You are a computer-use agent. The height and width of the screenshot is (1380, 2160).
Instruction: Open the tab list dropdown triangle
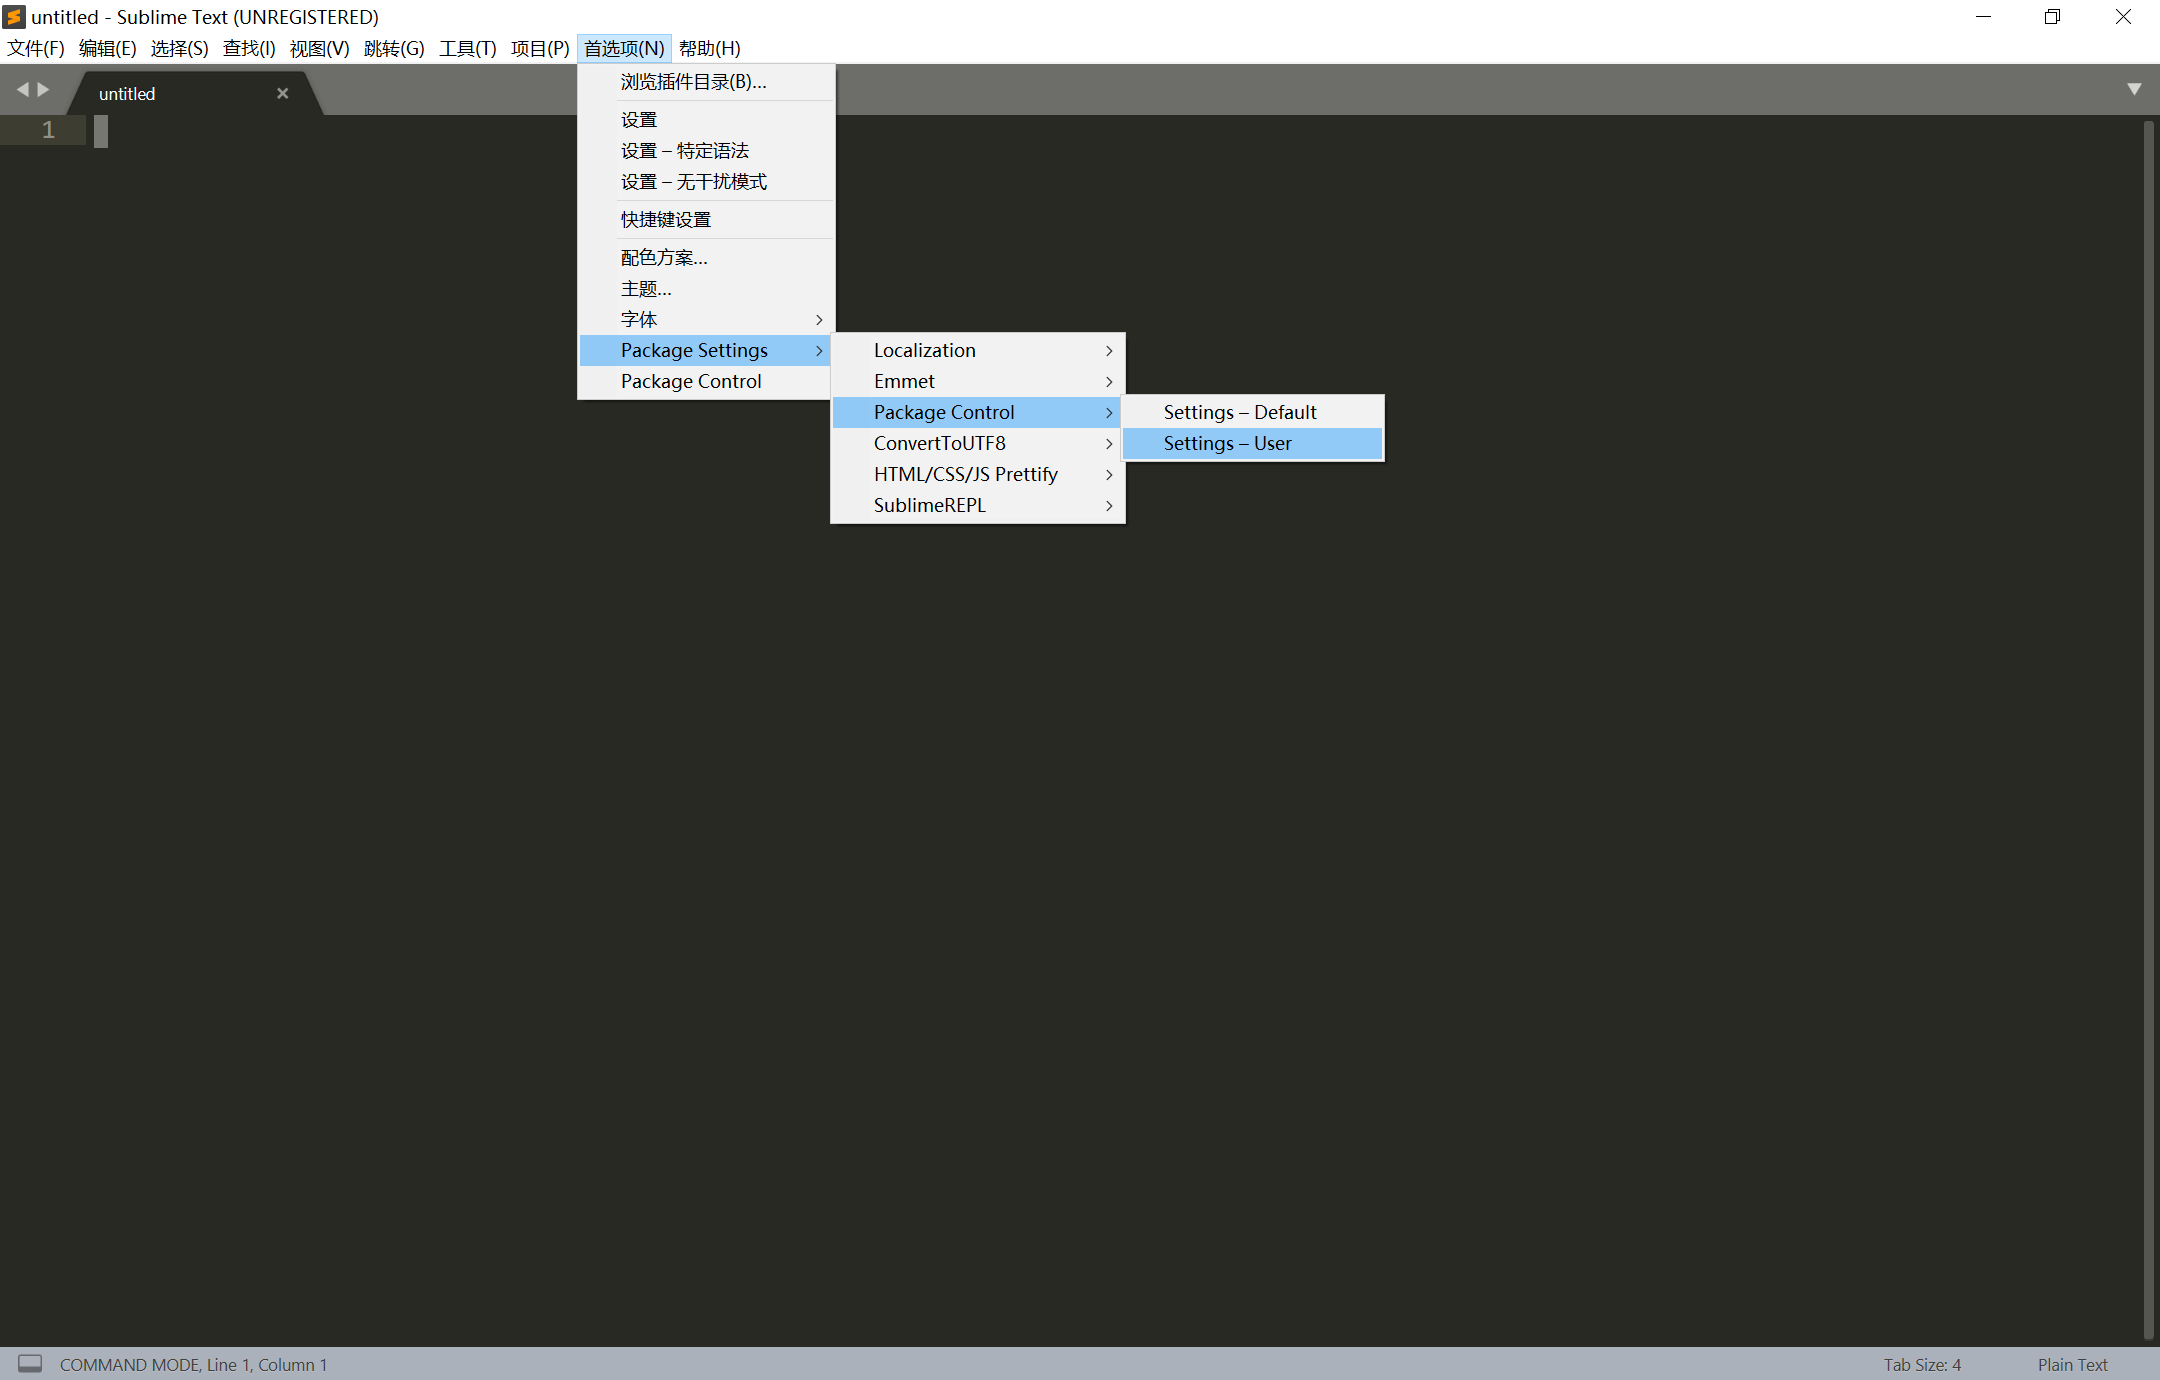[2134, 89]
